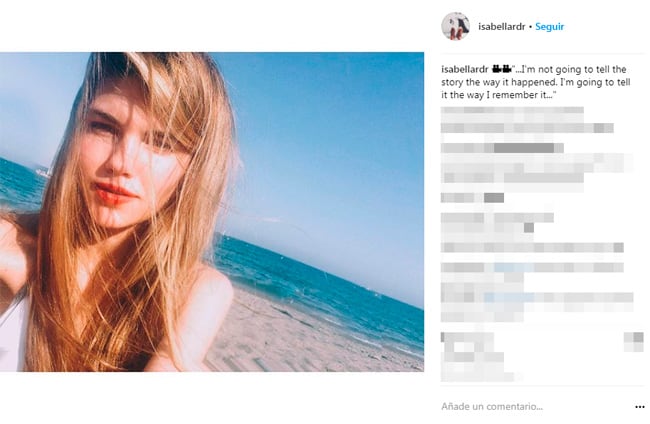Open the three-dot more options menu
Screen dimensions: 650x424
point(640,407)
